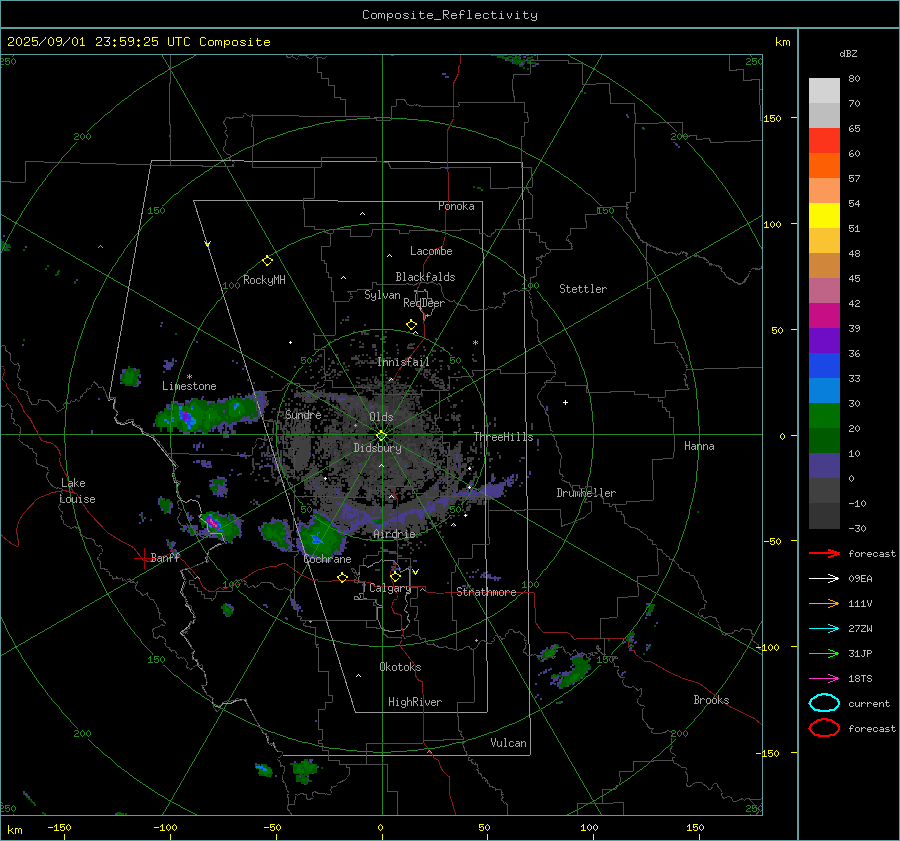Click the Olds label

pos(381,417)
